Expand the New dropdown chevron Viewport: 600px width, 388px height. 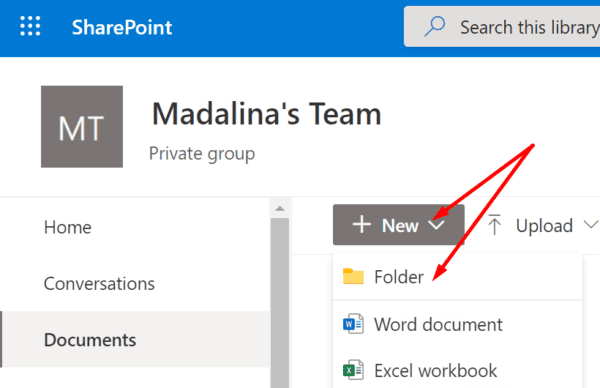pyautogui.click(x=436, y=225)
